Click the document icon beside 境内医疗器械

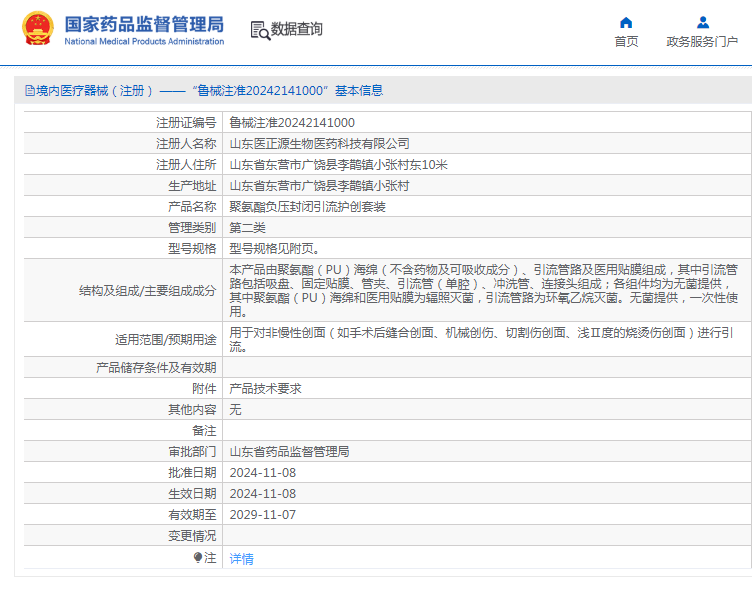(30, 91)
